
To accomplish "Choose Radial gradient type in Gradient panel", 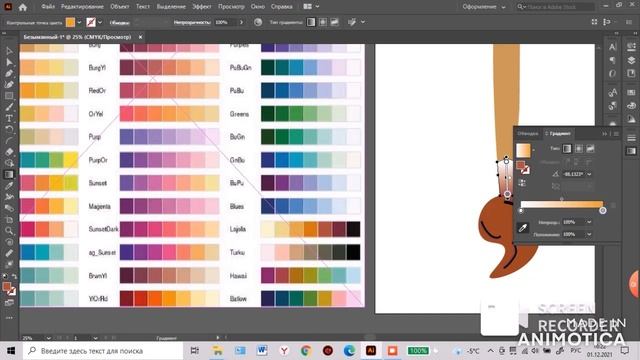I will point(579,149).
